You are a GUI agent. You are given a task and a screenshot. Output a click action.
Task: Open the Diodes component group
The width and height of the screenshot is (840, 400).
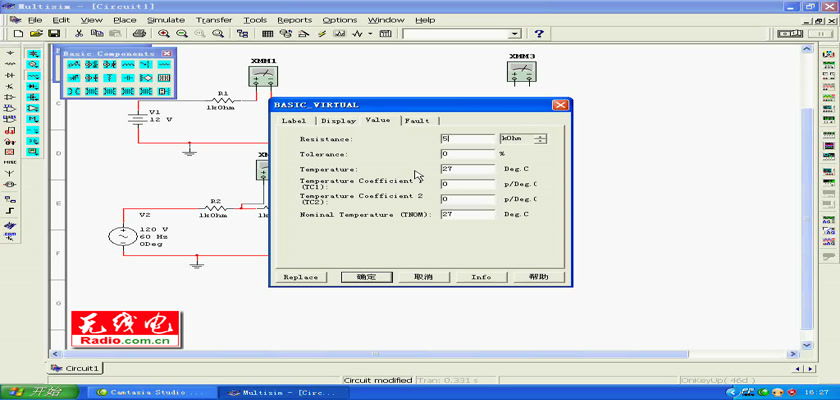pos(10,76)
